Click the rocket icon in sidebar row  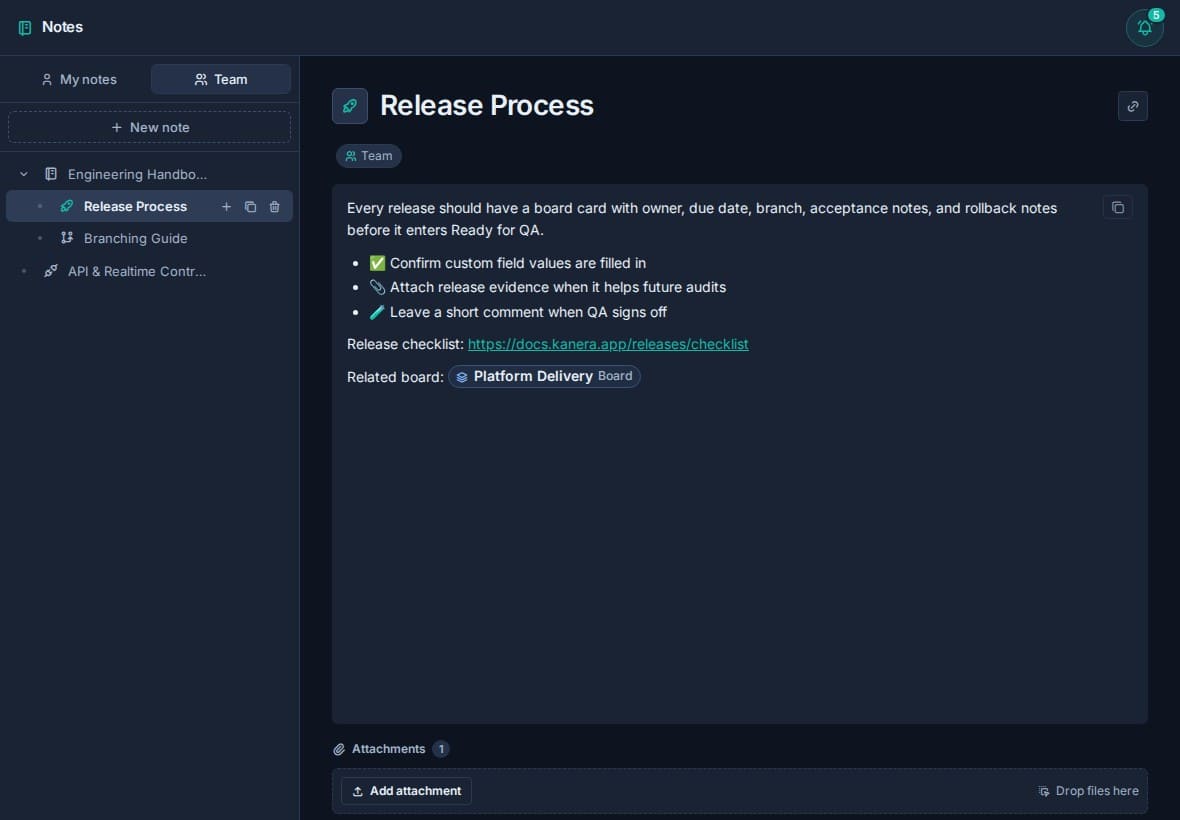pos(67,206)
